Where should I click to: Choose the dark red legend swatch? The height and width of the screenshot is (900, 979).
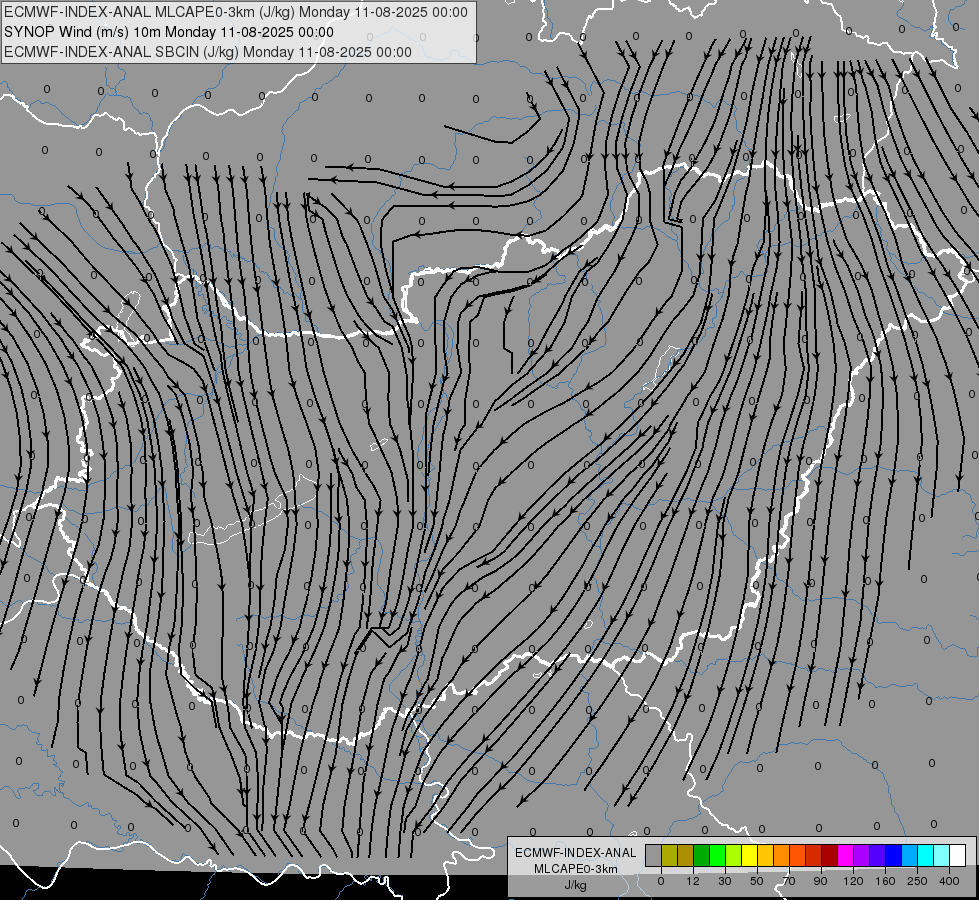click(x=830, y=855)
